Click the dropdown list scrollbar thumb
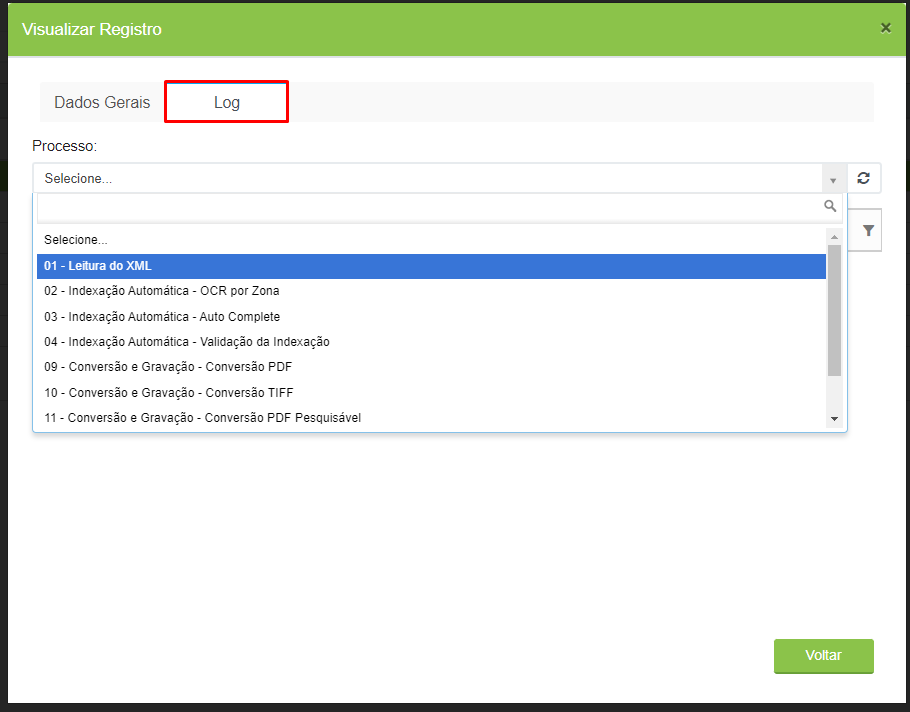The image size is (910, 712). point(835,310)
